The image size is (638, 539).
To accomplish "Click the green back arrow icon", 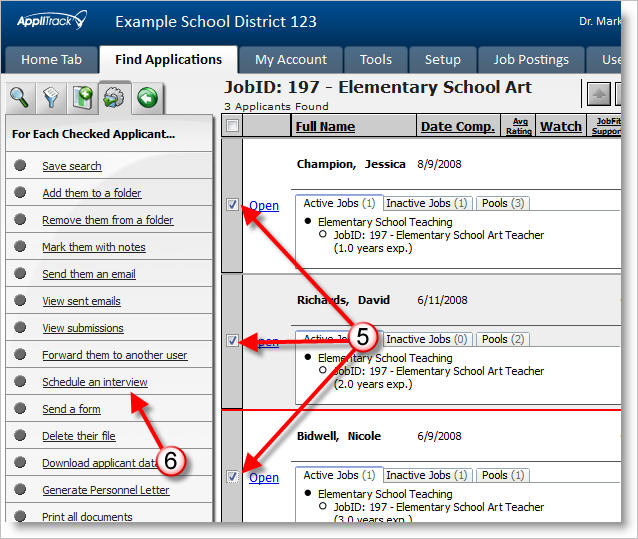I will 148,98.
